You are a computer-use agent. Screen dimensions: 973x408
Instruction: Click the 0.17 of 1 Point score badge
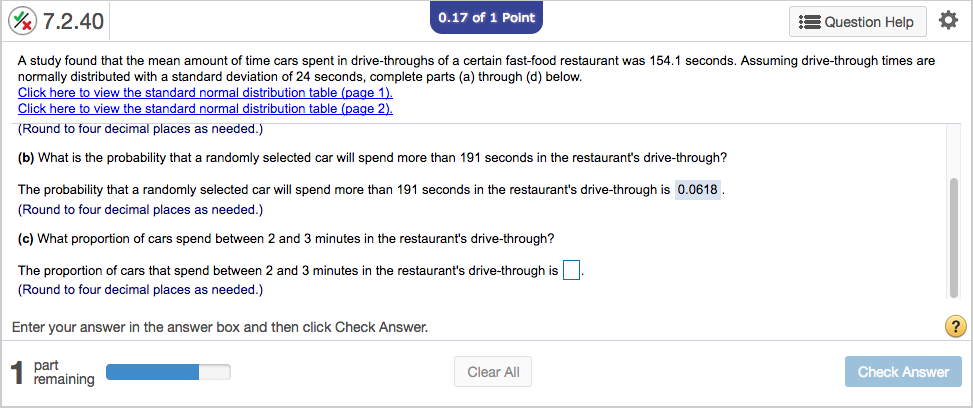(486, 18)
